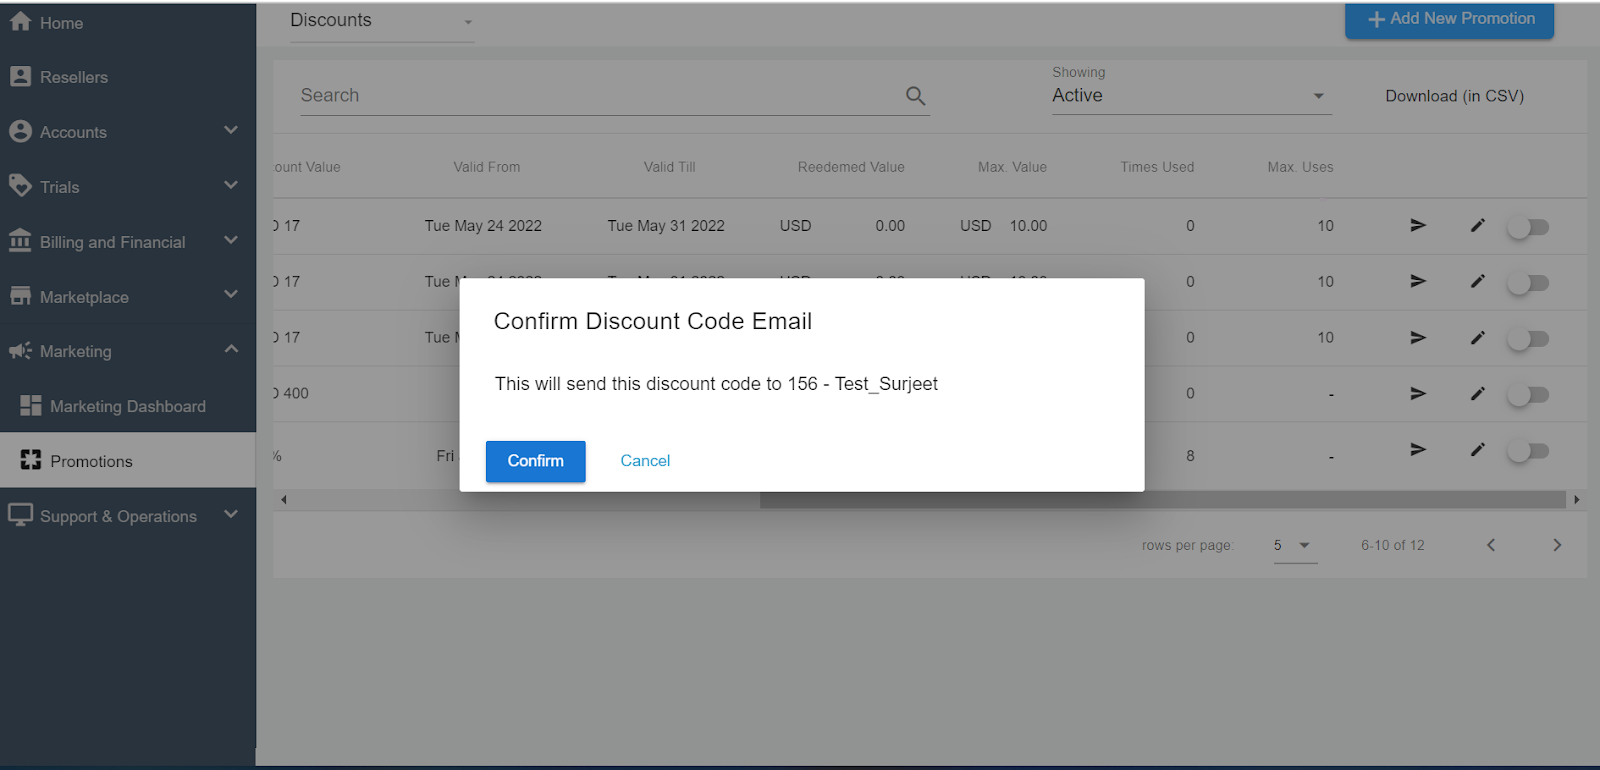
Task: Expand Support & Operations chevron
Action: click(x=231, y=514)
